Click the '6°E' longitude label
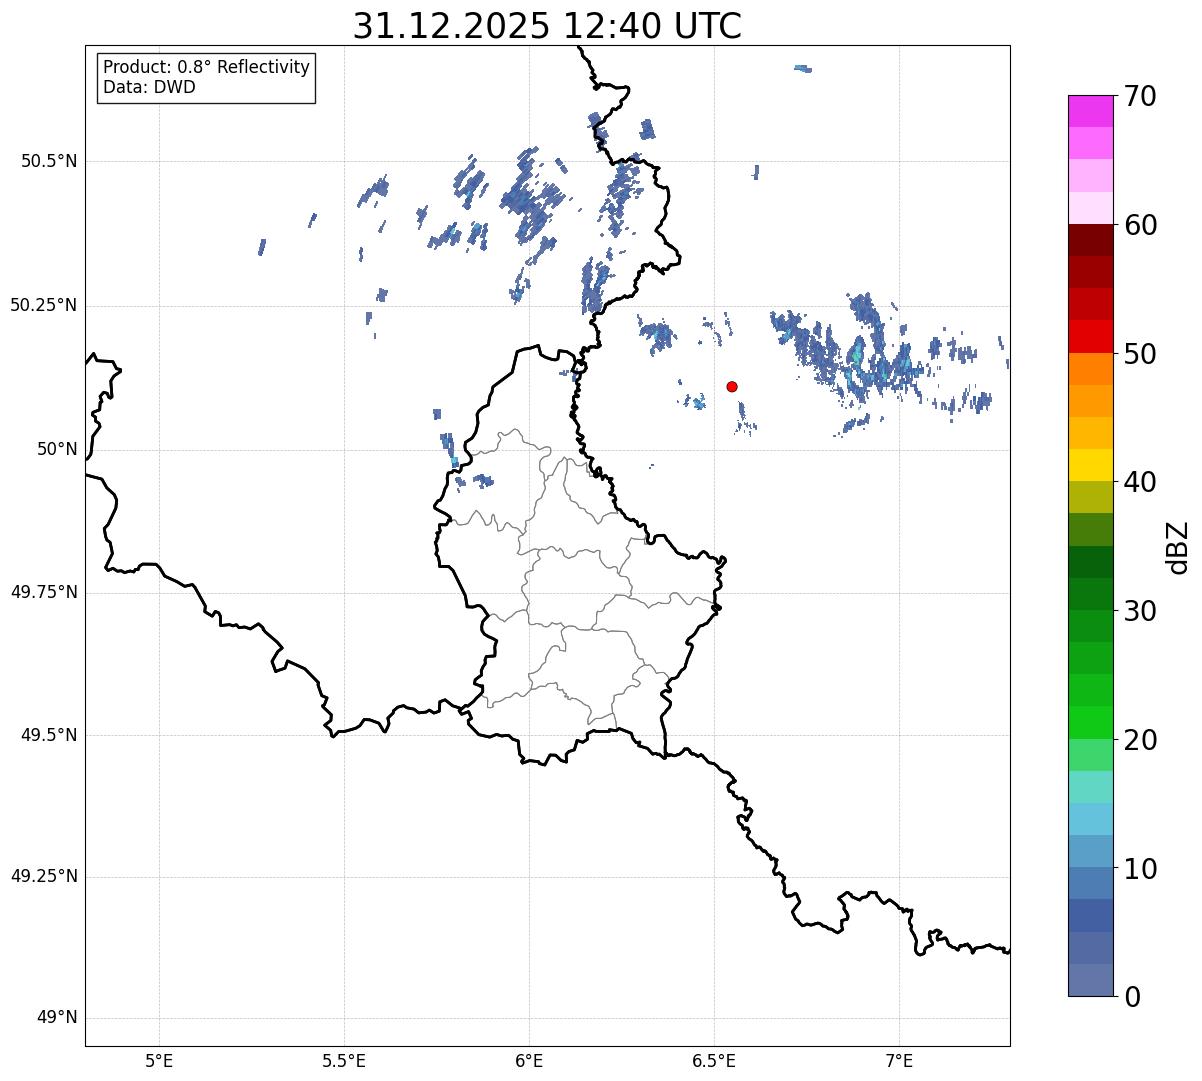This screenshot has height=1081, width=1202. [x=529, y=1060]
